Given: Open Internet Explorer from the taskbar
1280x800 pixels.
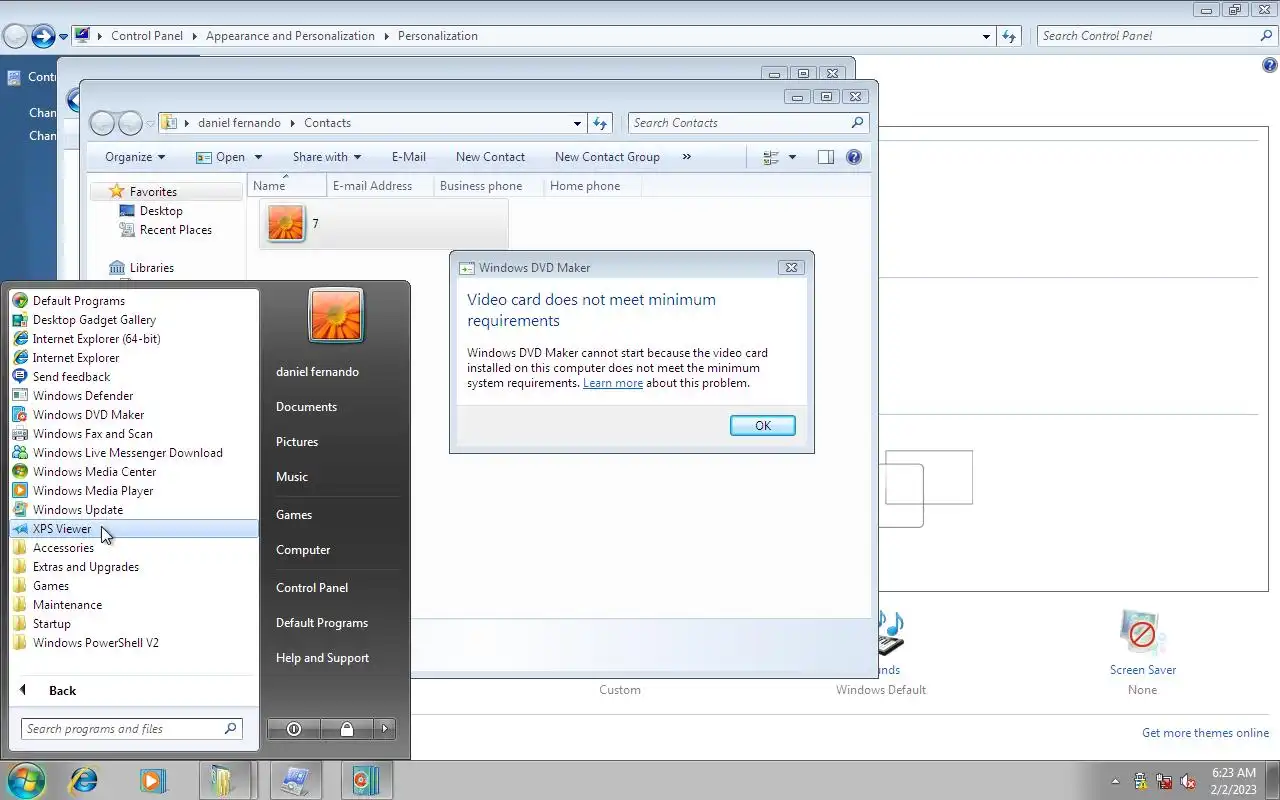Looking at the screenshot, I should [x=84, y=780].
